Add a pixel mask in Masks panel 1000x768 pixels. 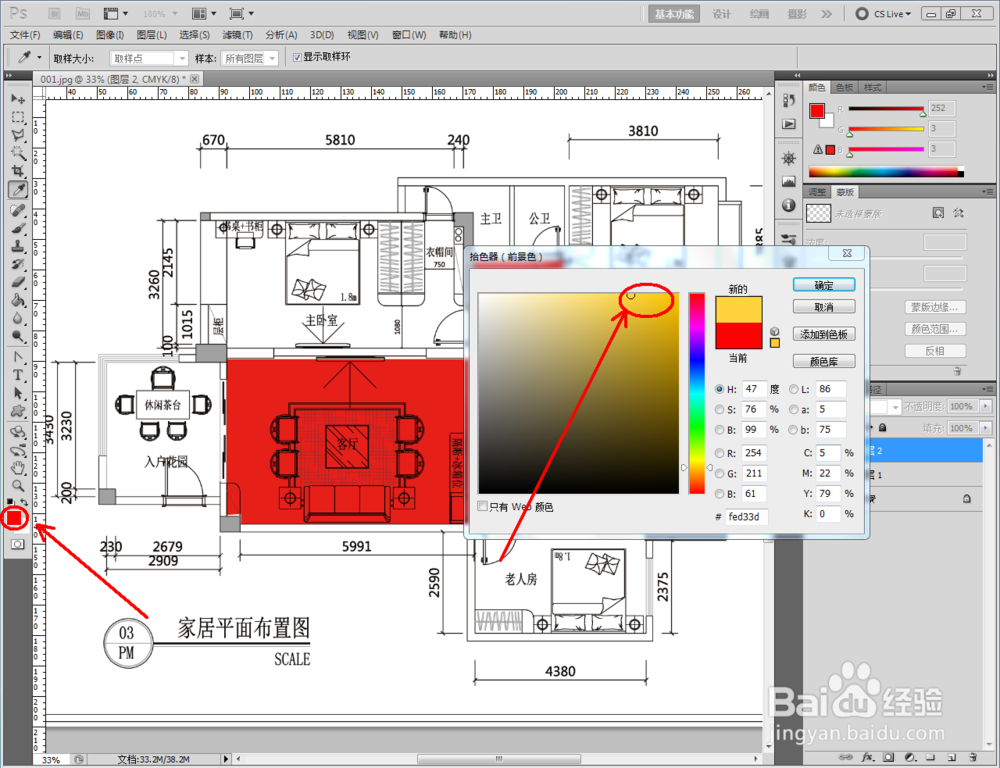coord(938,213)
